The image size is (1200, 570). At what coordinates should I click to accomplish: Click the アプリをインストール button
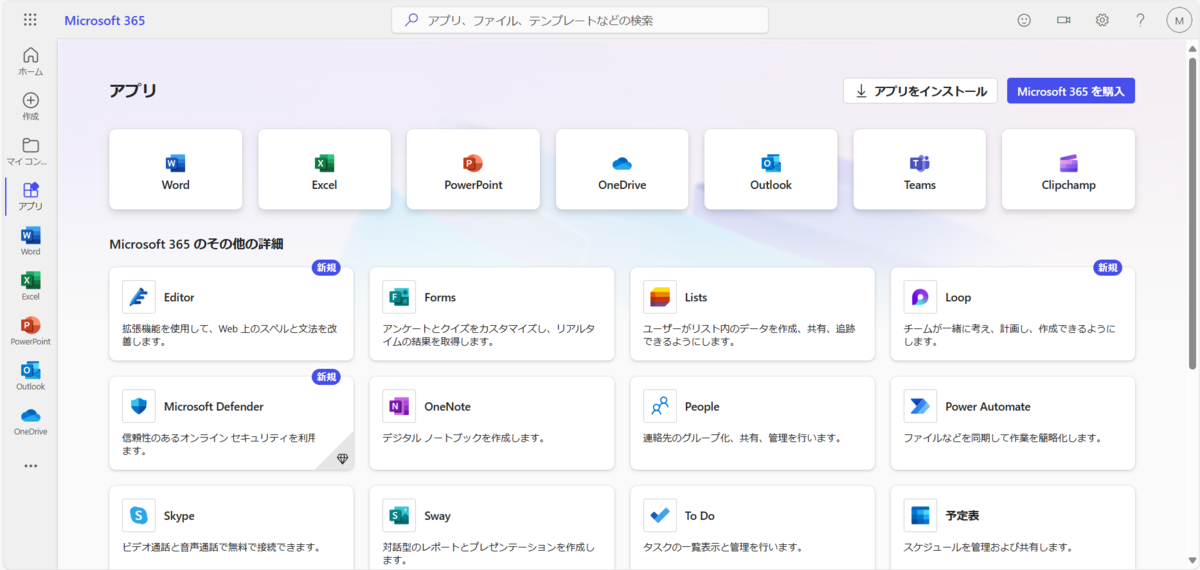tap(921, 91)
